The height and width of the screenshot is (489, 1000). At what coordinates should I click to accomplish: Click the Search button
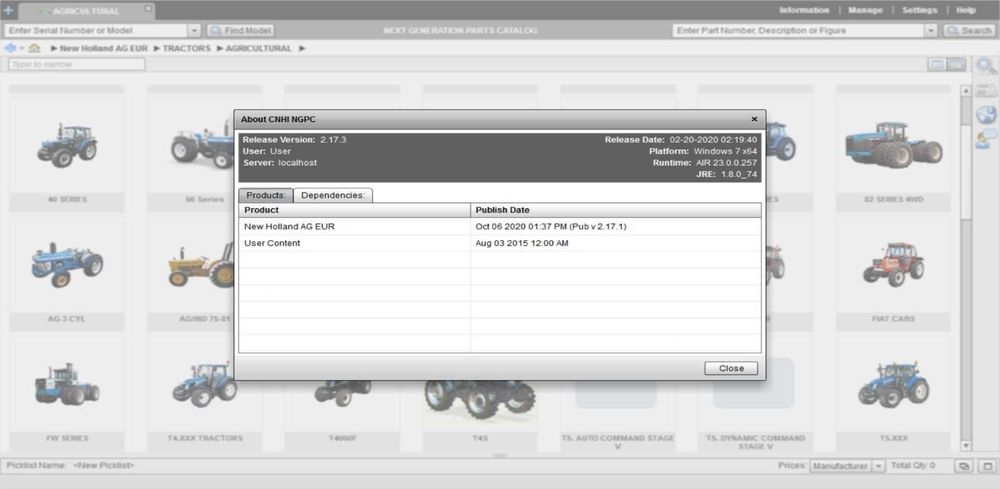[969, 31]
